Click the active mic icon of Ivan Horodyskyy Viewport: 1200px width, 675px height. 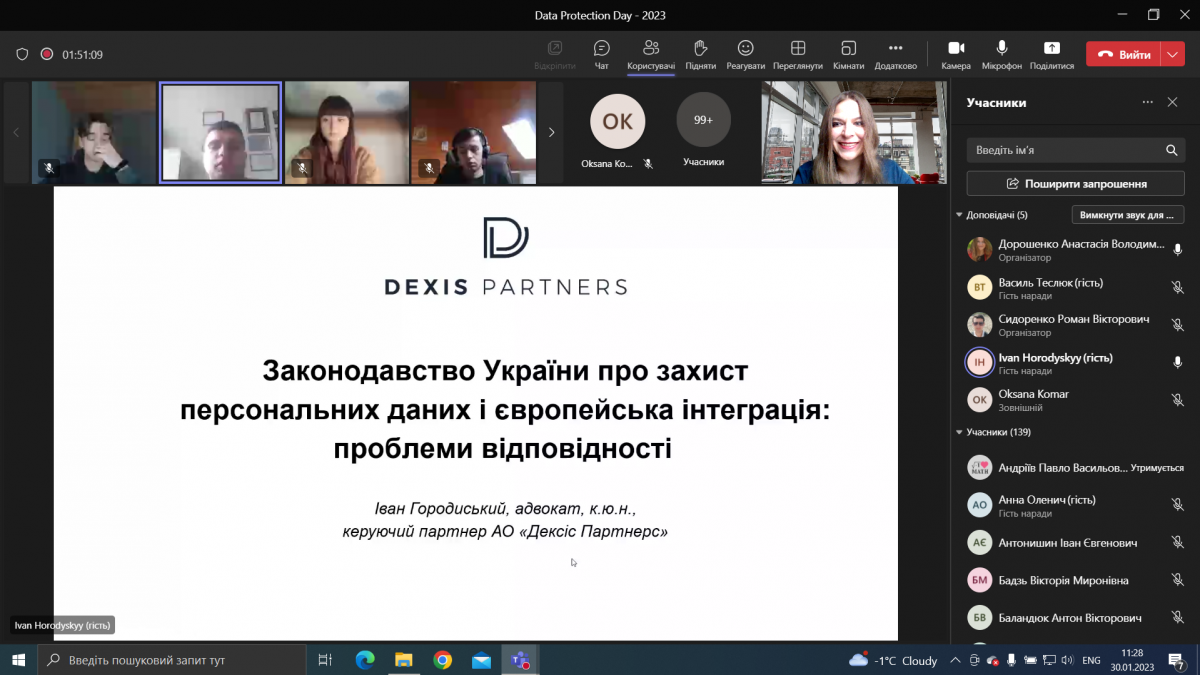click(1177, 363)
